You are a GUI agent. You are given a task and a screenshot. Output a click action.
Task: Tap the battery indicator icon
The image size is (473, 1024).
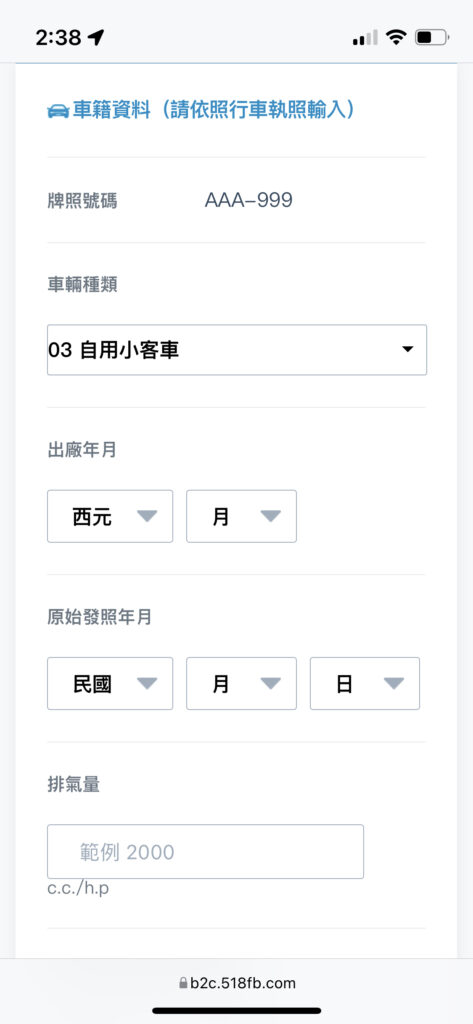click(x=432, y=37)
